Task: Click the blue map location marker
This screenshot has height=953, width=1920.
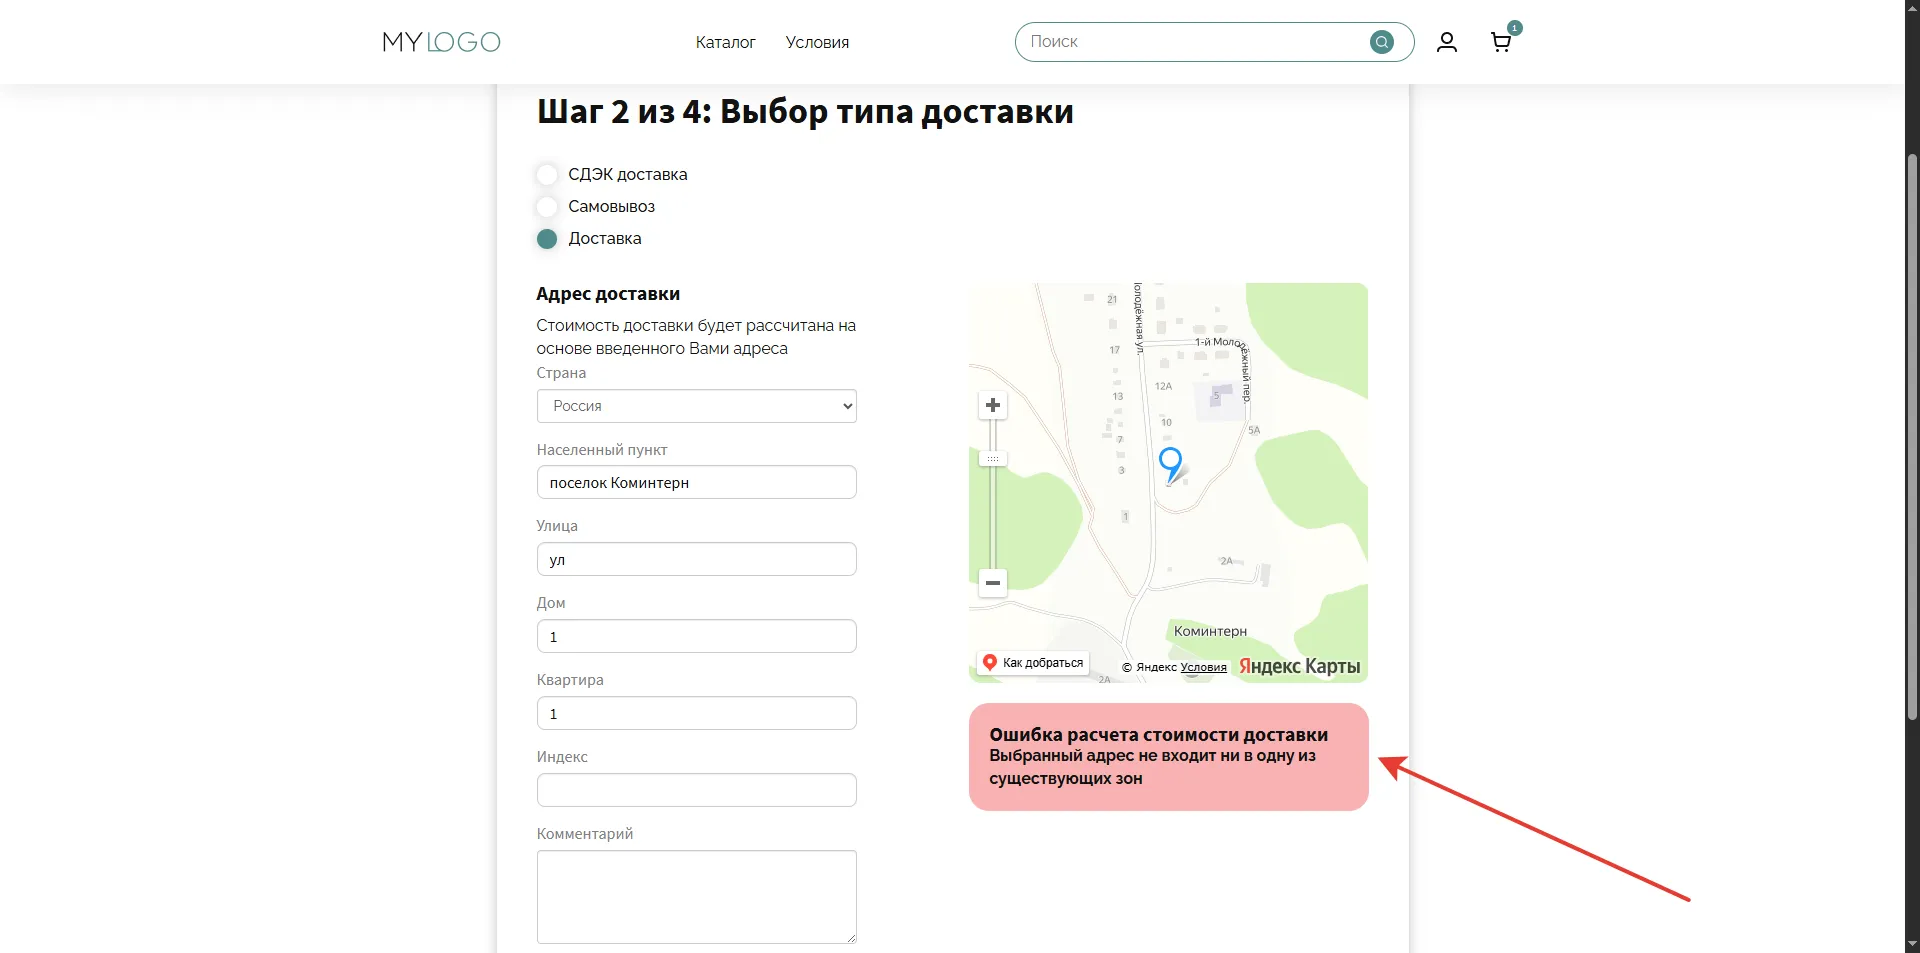Action: (x=1170, y=463)
